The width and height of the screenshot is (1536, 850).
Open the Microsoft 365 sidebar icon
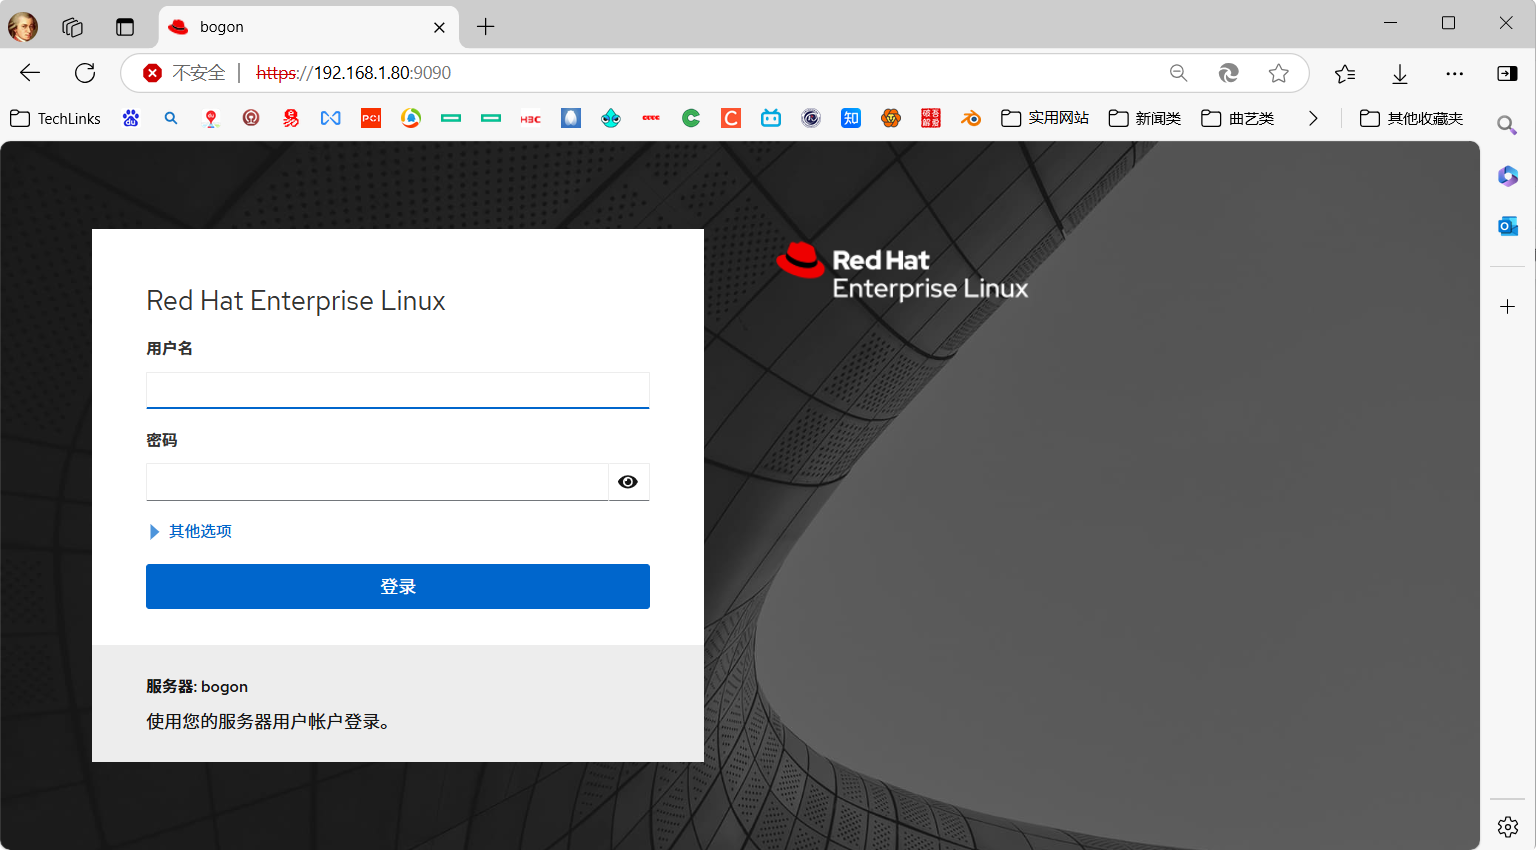click(x=1508, y=176)
